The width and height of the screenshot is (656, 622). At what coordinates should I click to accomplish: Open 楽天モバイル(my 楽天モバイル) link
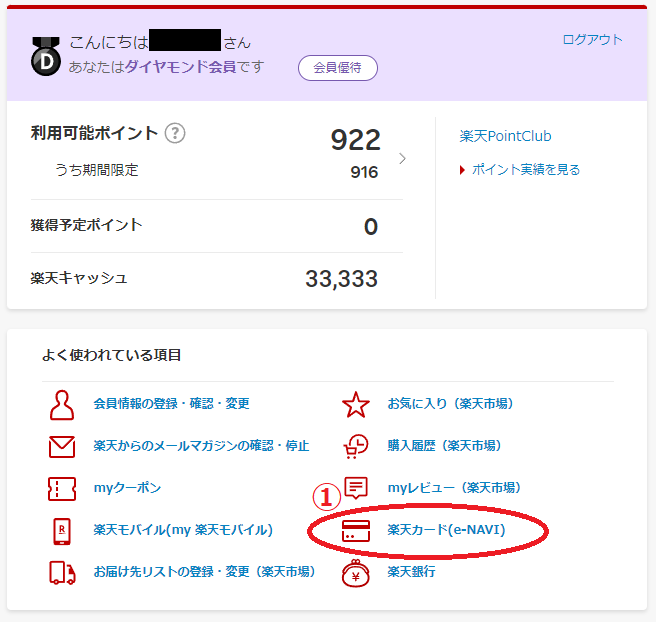183,530
